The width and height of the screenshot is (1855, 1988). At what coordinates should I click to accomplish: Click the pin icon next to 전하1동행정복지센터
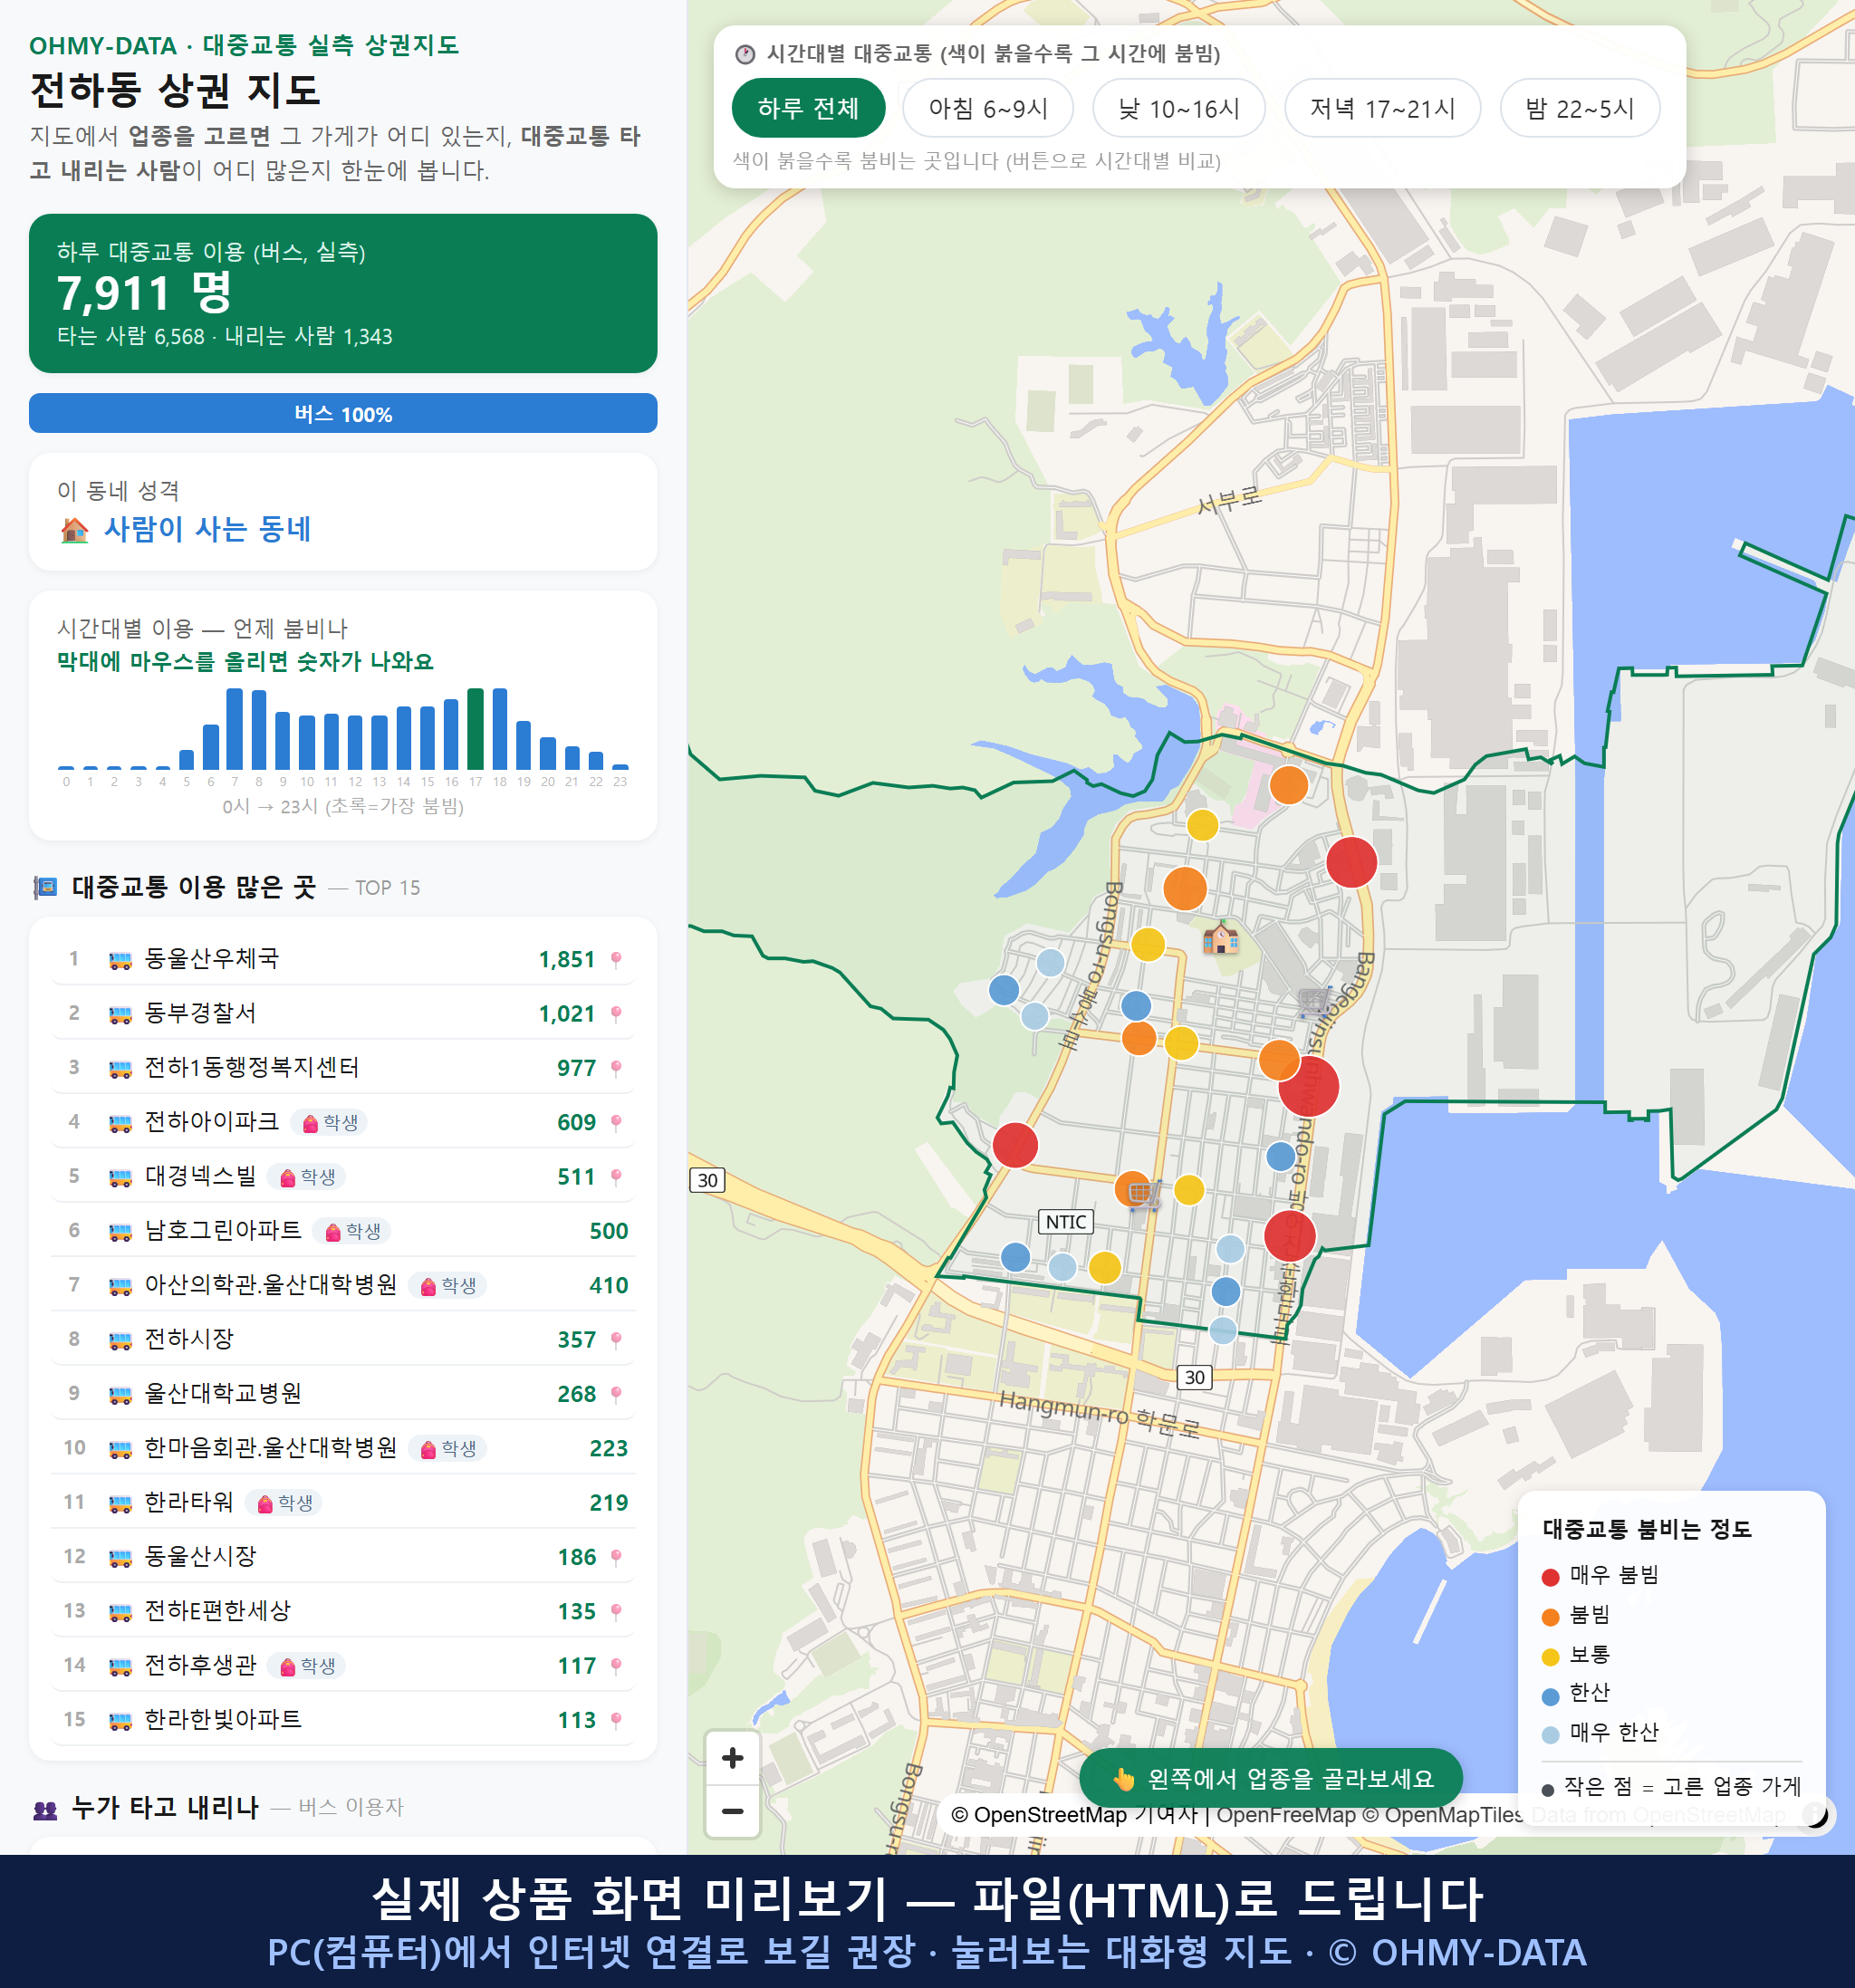tap(616, 1068)
